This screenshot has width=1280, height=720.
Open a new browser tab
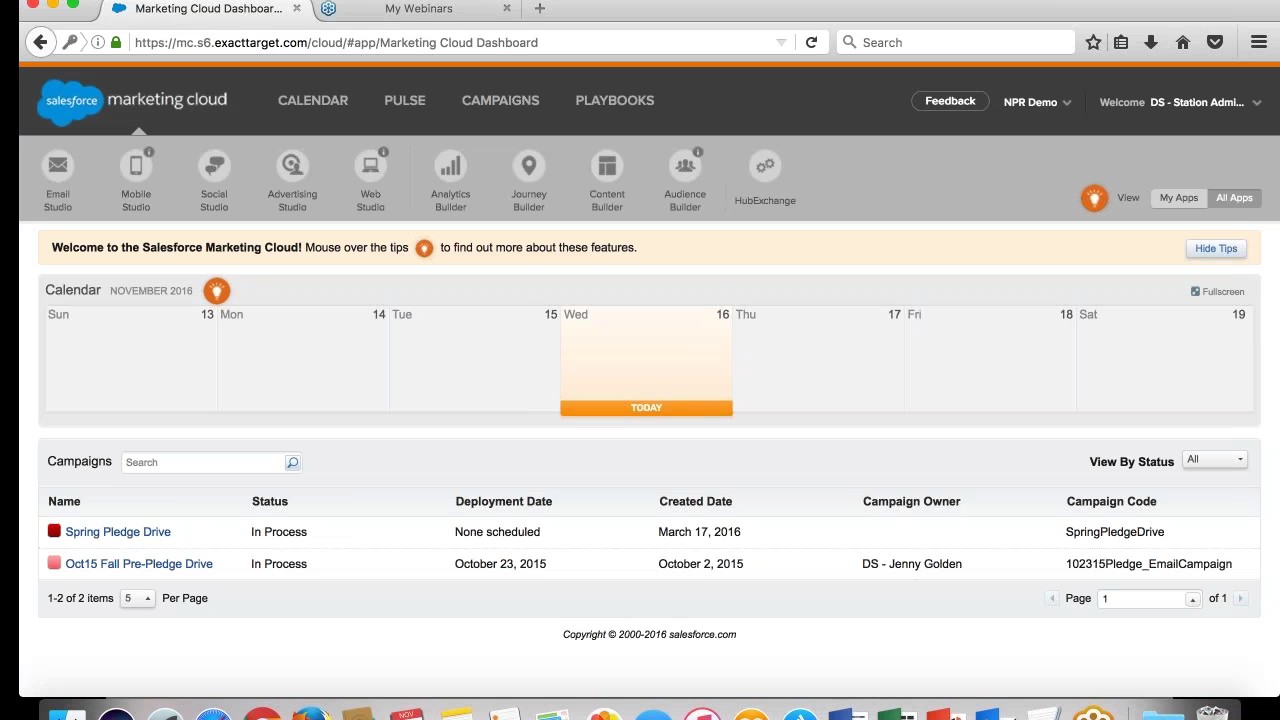(540, 9)
